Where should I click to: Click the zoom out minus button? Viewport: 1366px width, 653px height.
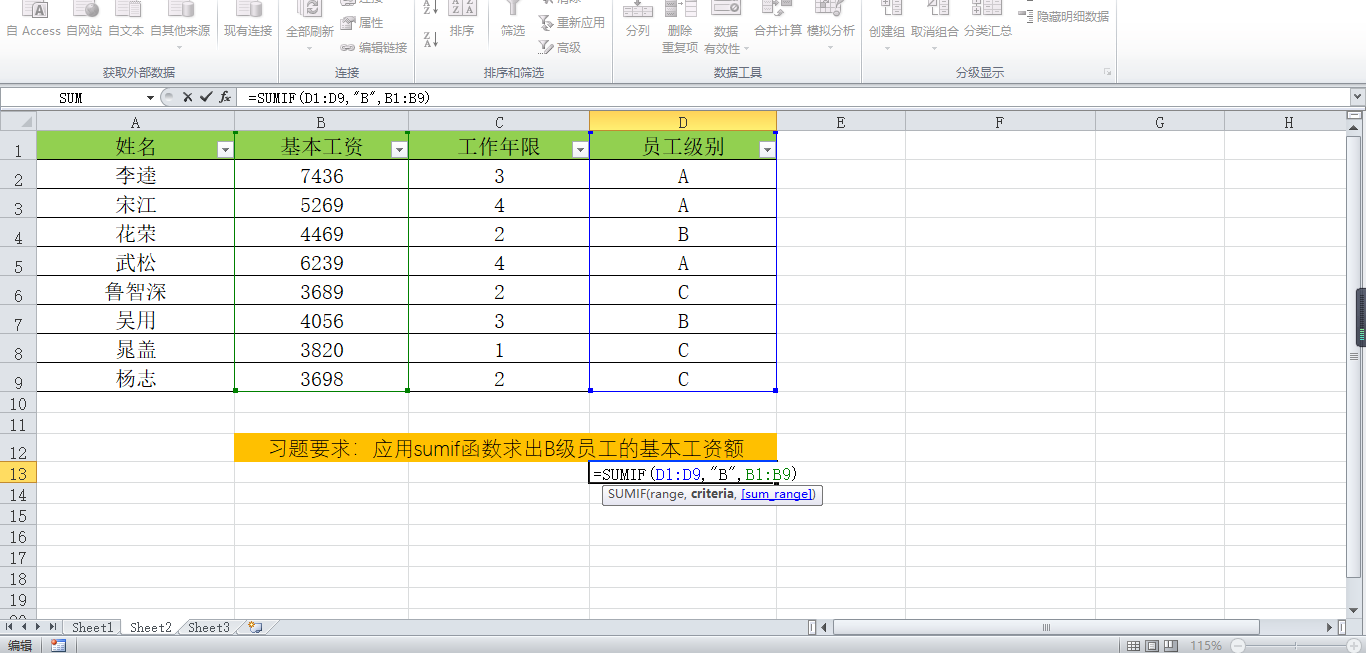click(x=1238, y=646)
